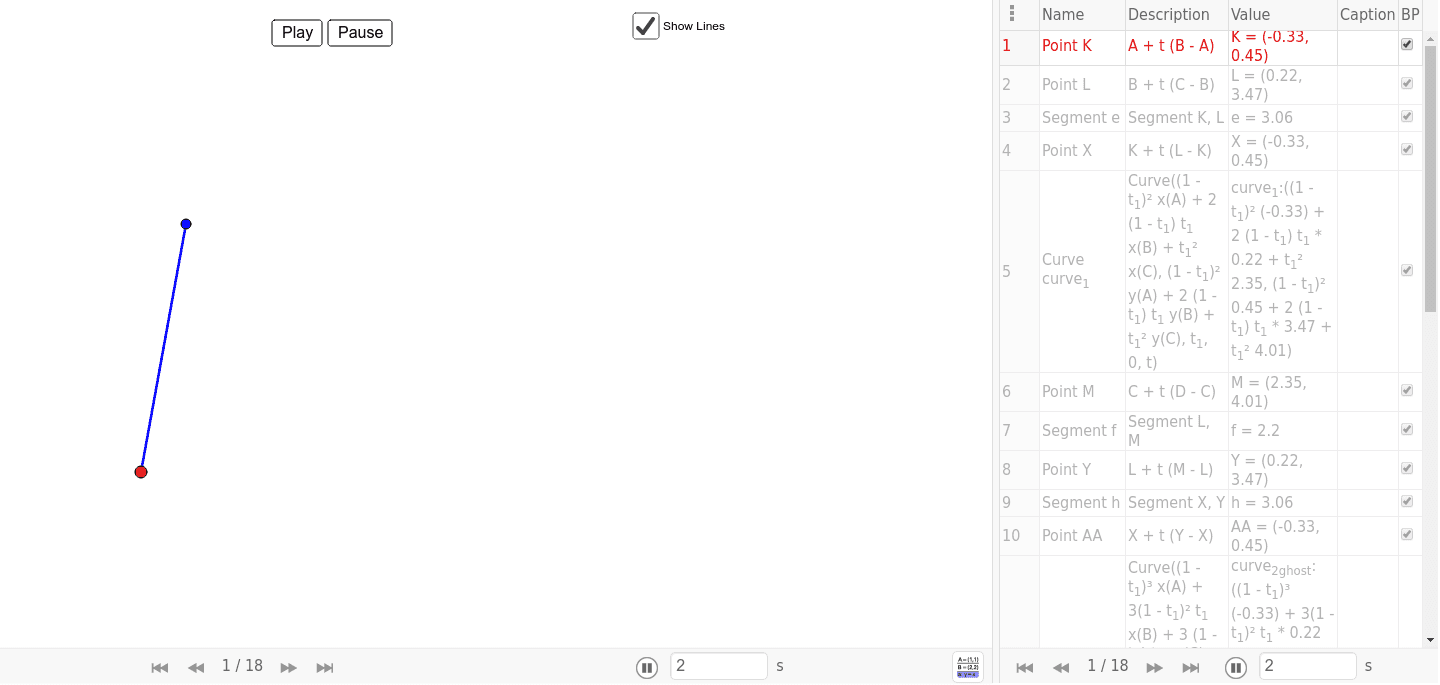
Task: Toggle the Show Lines checkbox
Action: 646,26
